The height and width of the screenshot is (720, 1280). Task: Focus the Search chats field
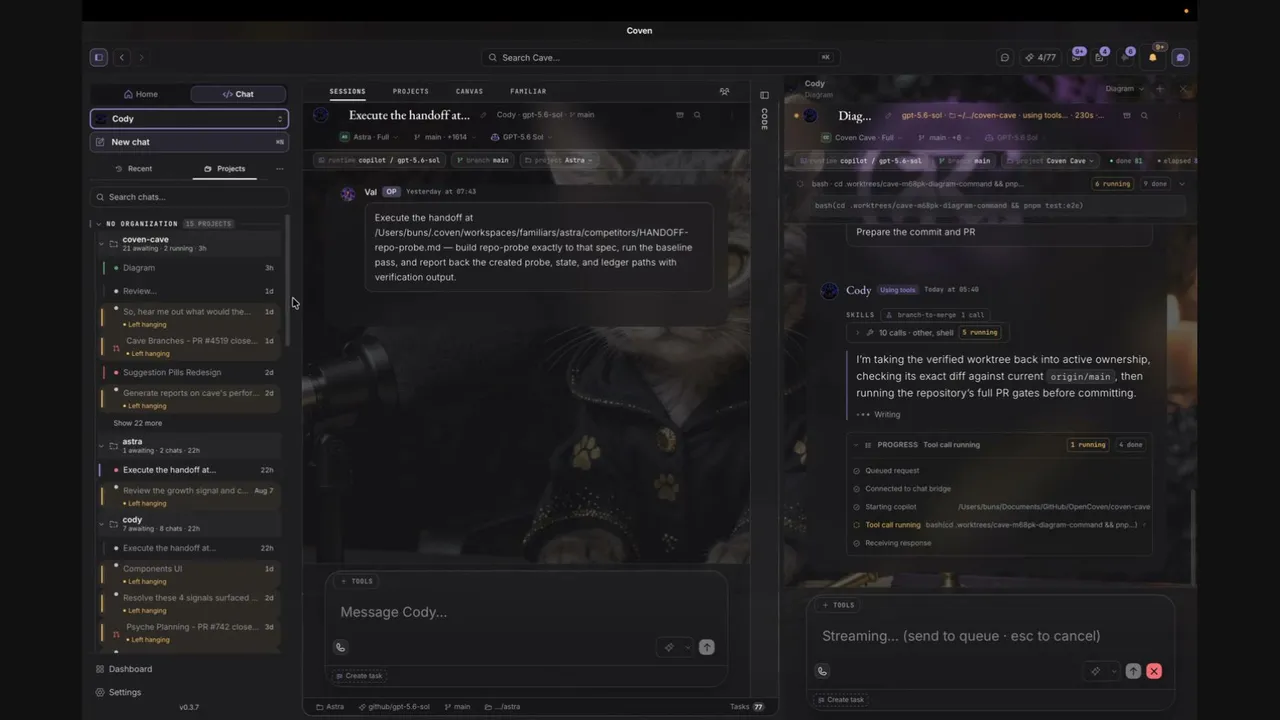(x=189, y=197)
